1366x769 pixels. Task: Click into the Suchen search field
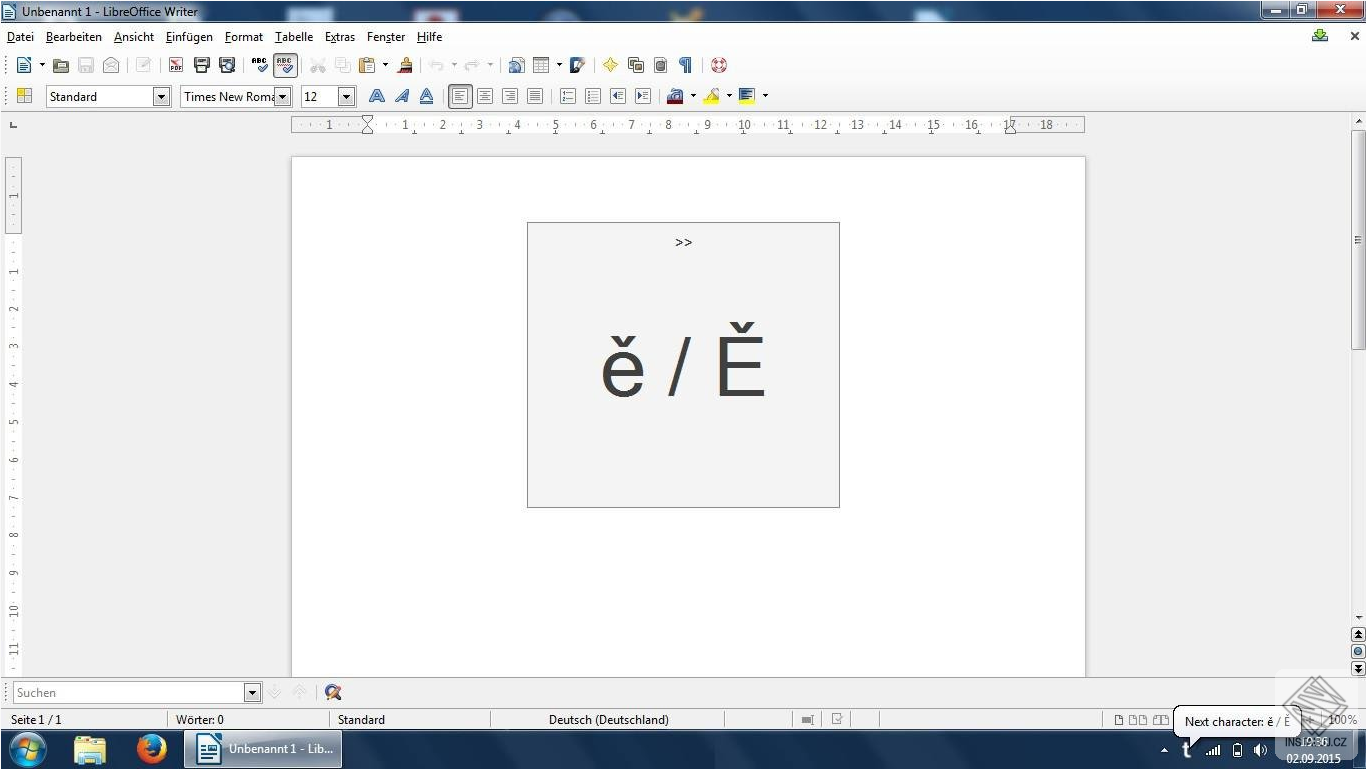pyautogui.click(x=129, y=692)
